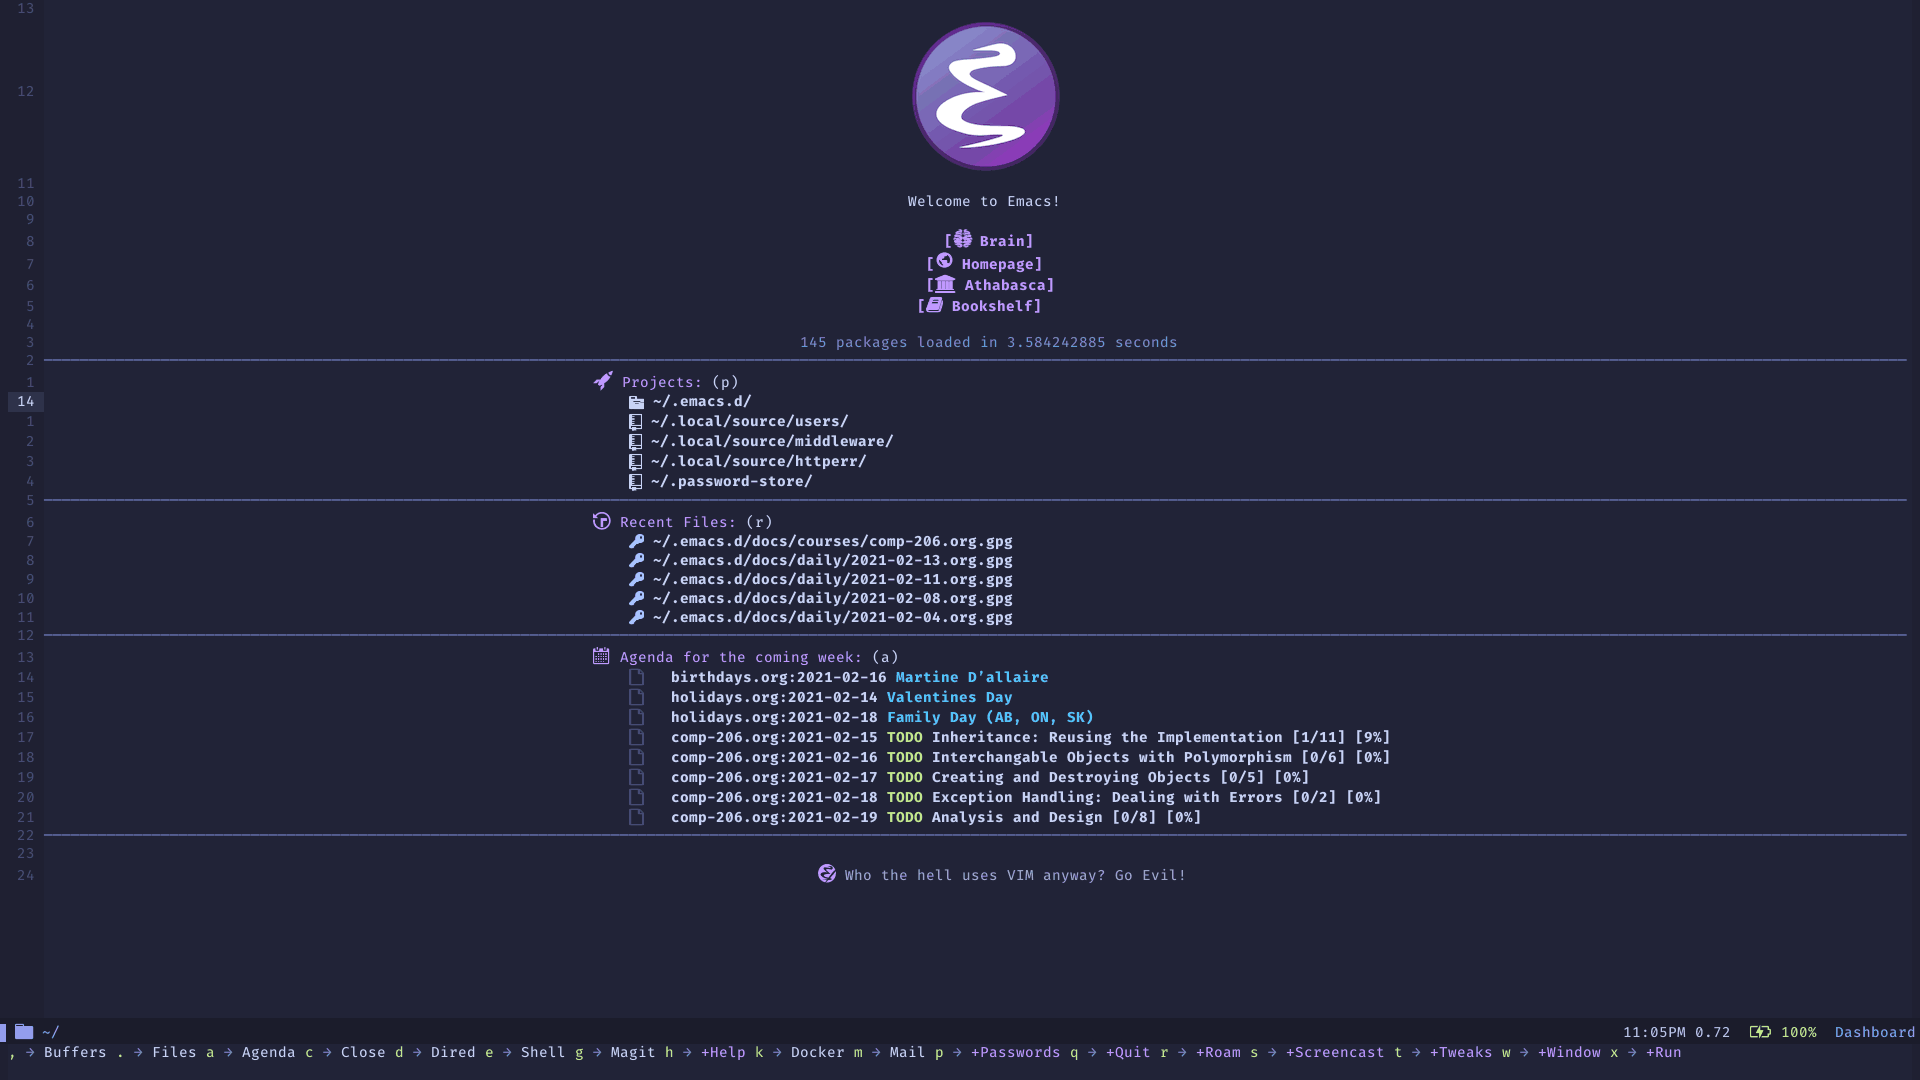The height and width of the screenshot is (1080, 1920).
Task: Toggle TODO Analysis and Design checkbox
Action: [x=637, y=816]
